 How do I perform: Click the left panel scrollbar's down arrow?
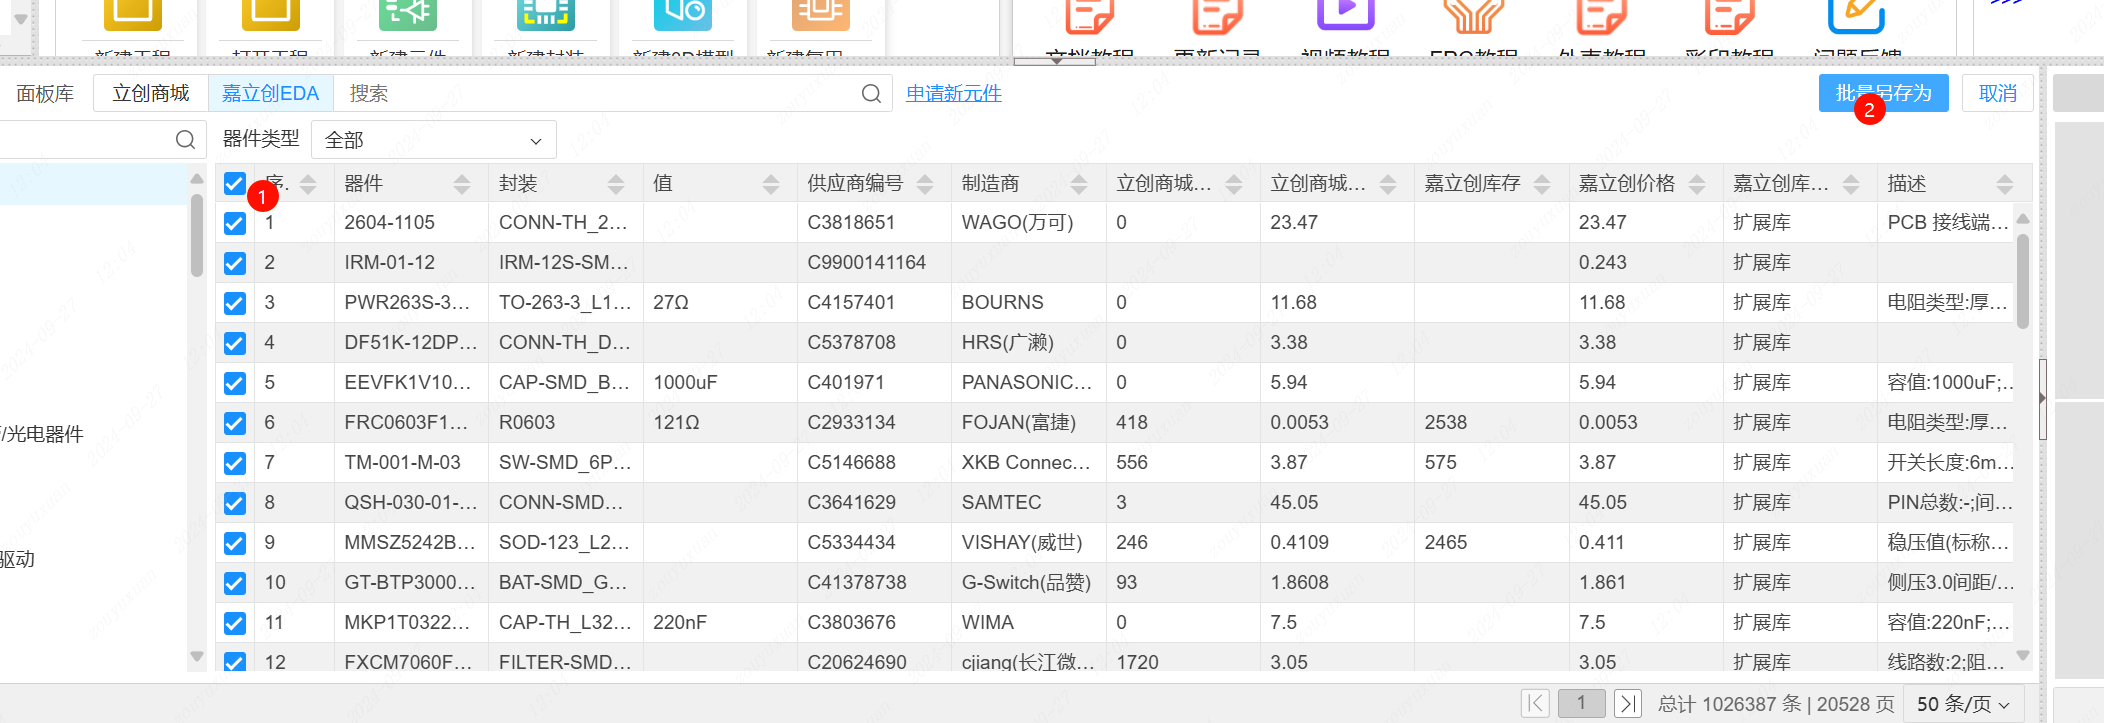(197, 657)
